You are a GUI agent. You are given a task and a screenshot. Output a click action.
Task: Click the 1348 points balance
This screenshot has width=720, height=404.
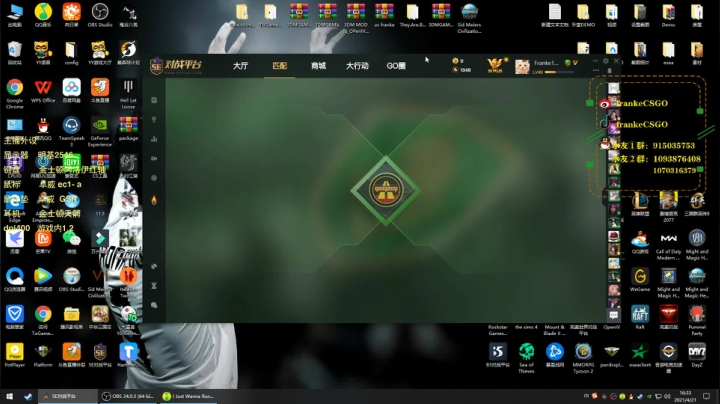point(462,70)
